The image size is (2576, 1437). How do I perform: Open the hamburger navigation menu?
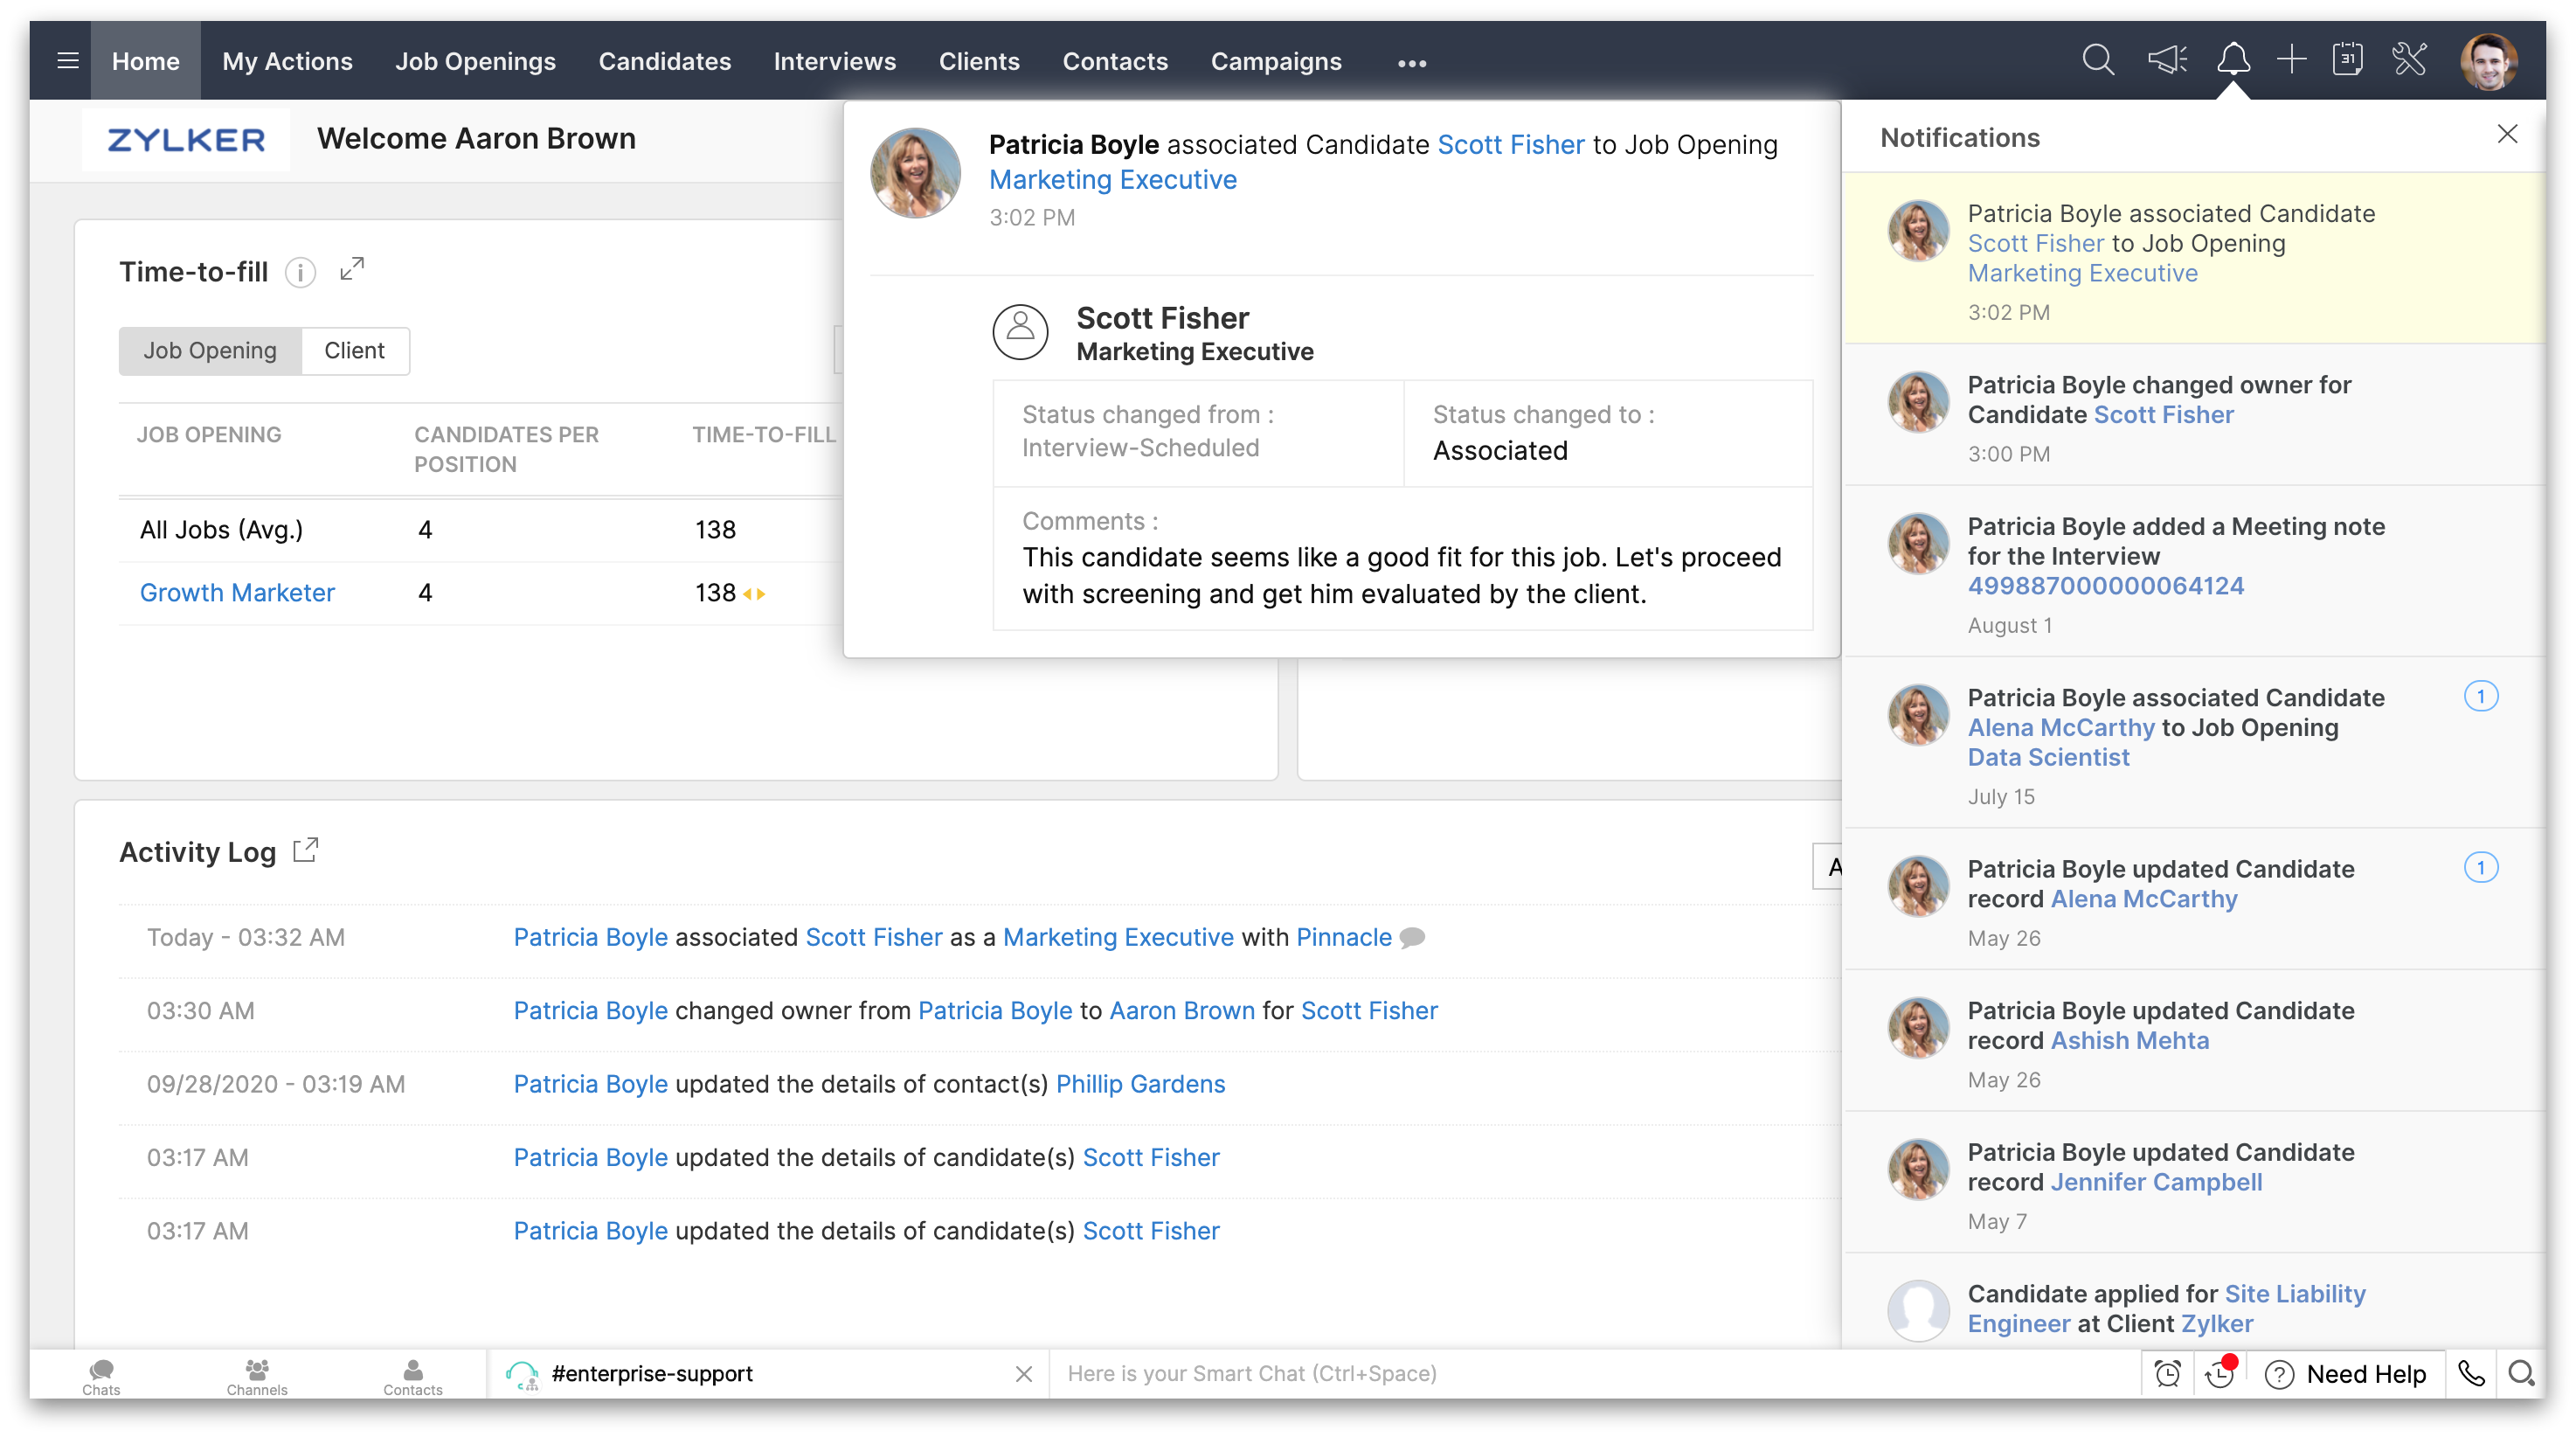click(67, 61)
